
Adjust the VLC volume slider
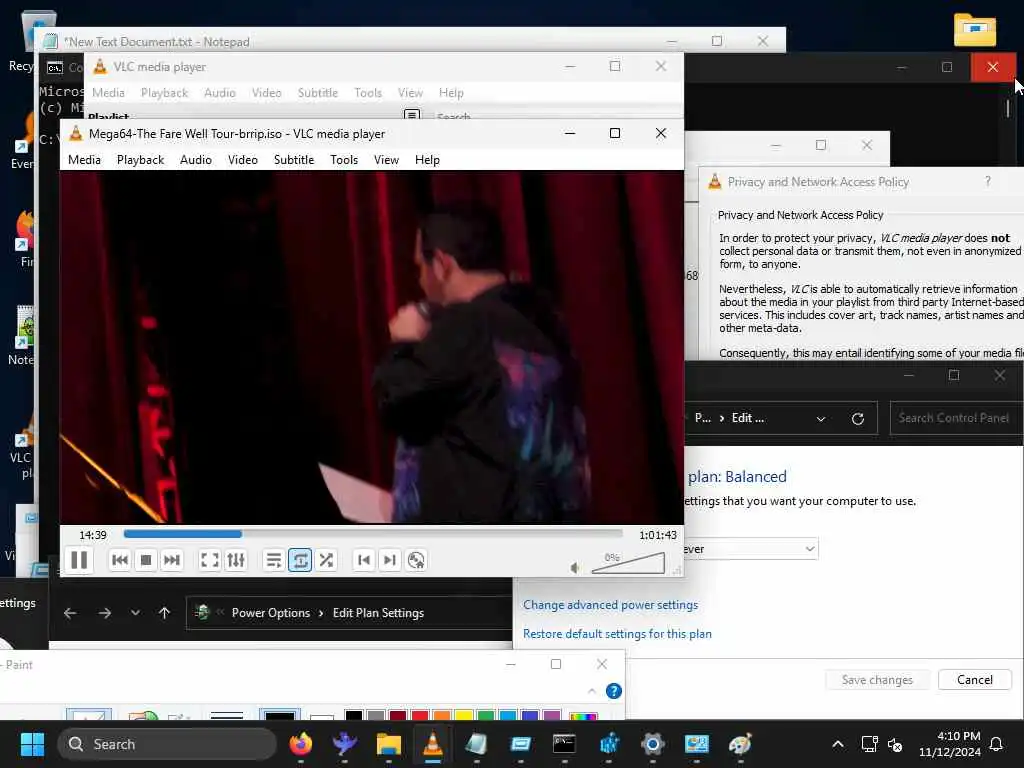(x=628, y=563)
